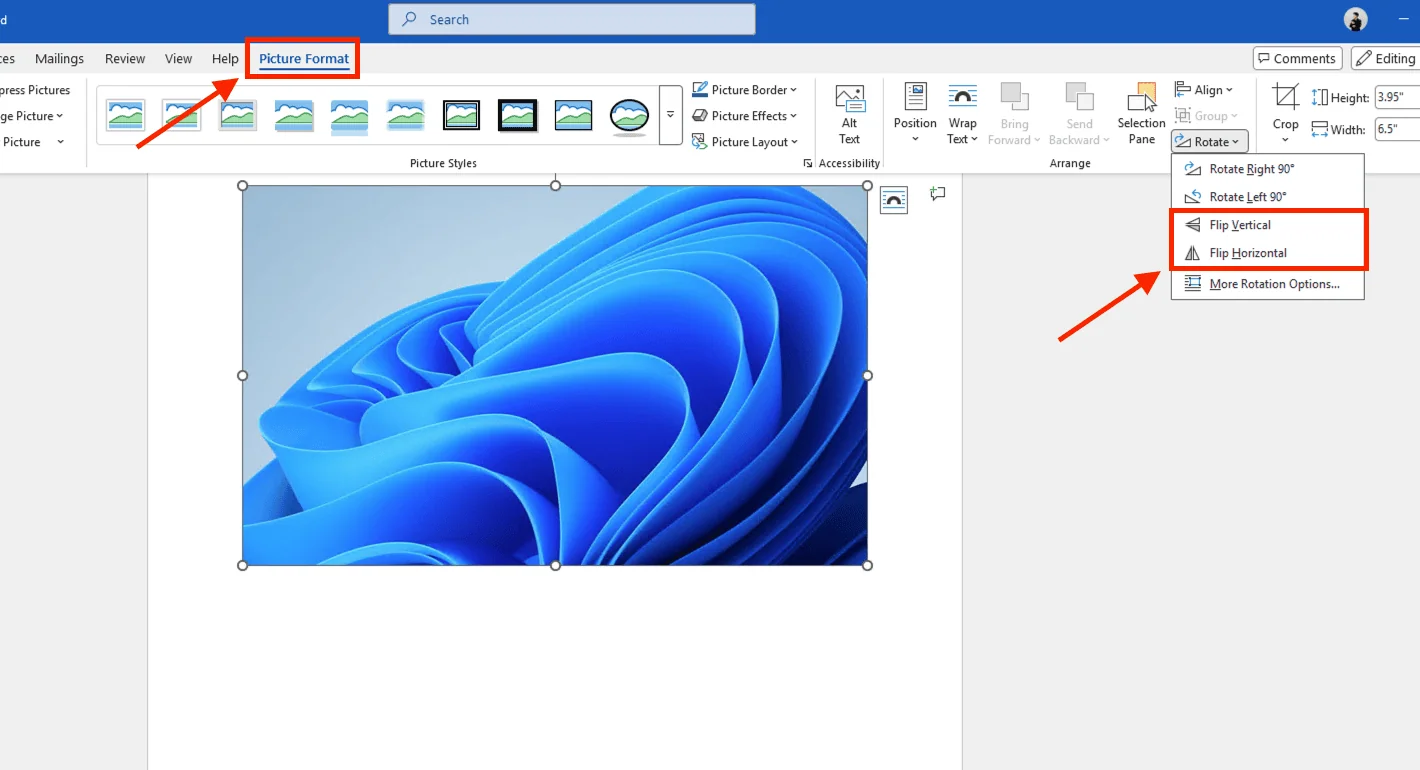Click the Comments button
Viewport: 1420px width, 770px height.
1297,57
